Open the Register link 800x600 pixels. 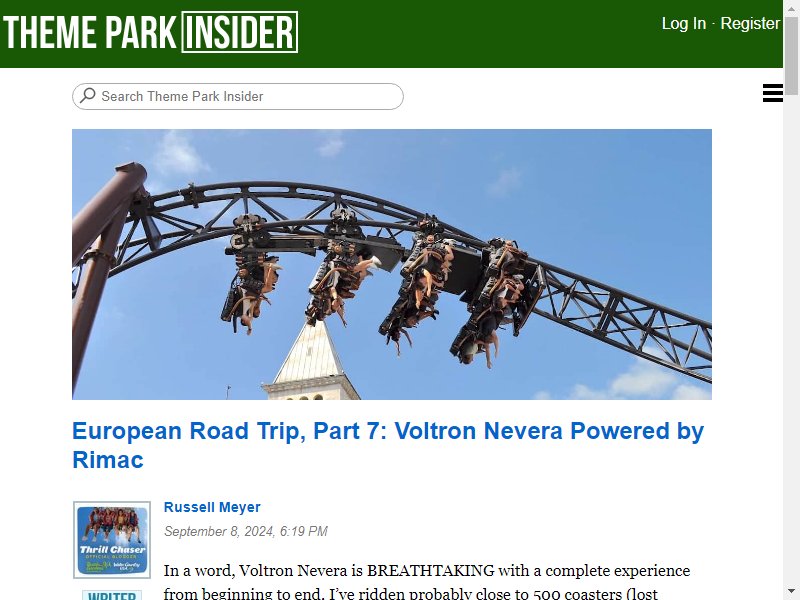(750, 23)
